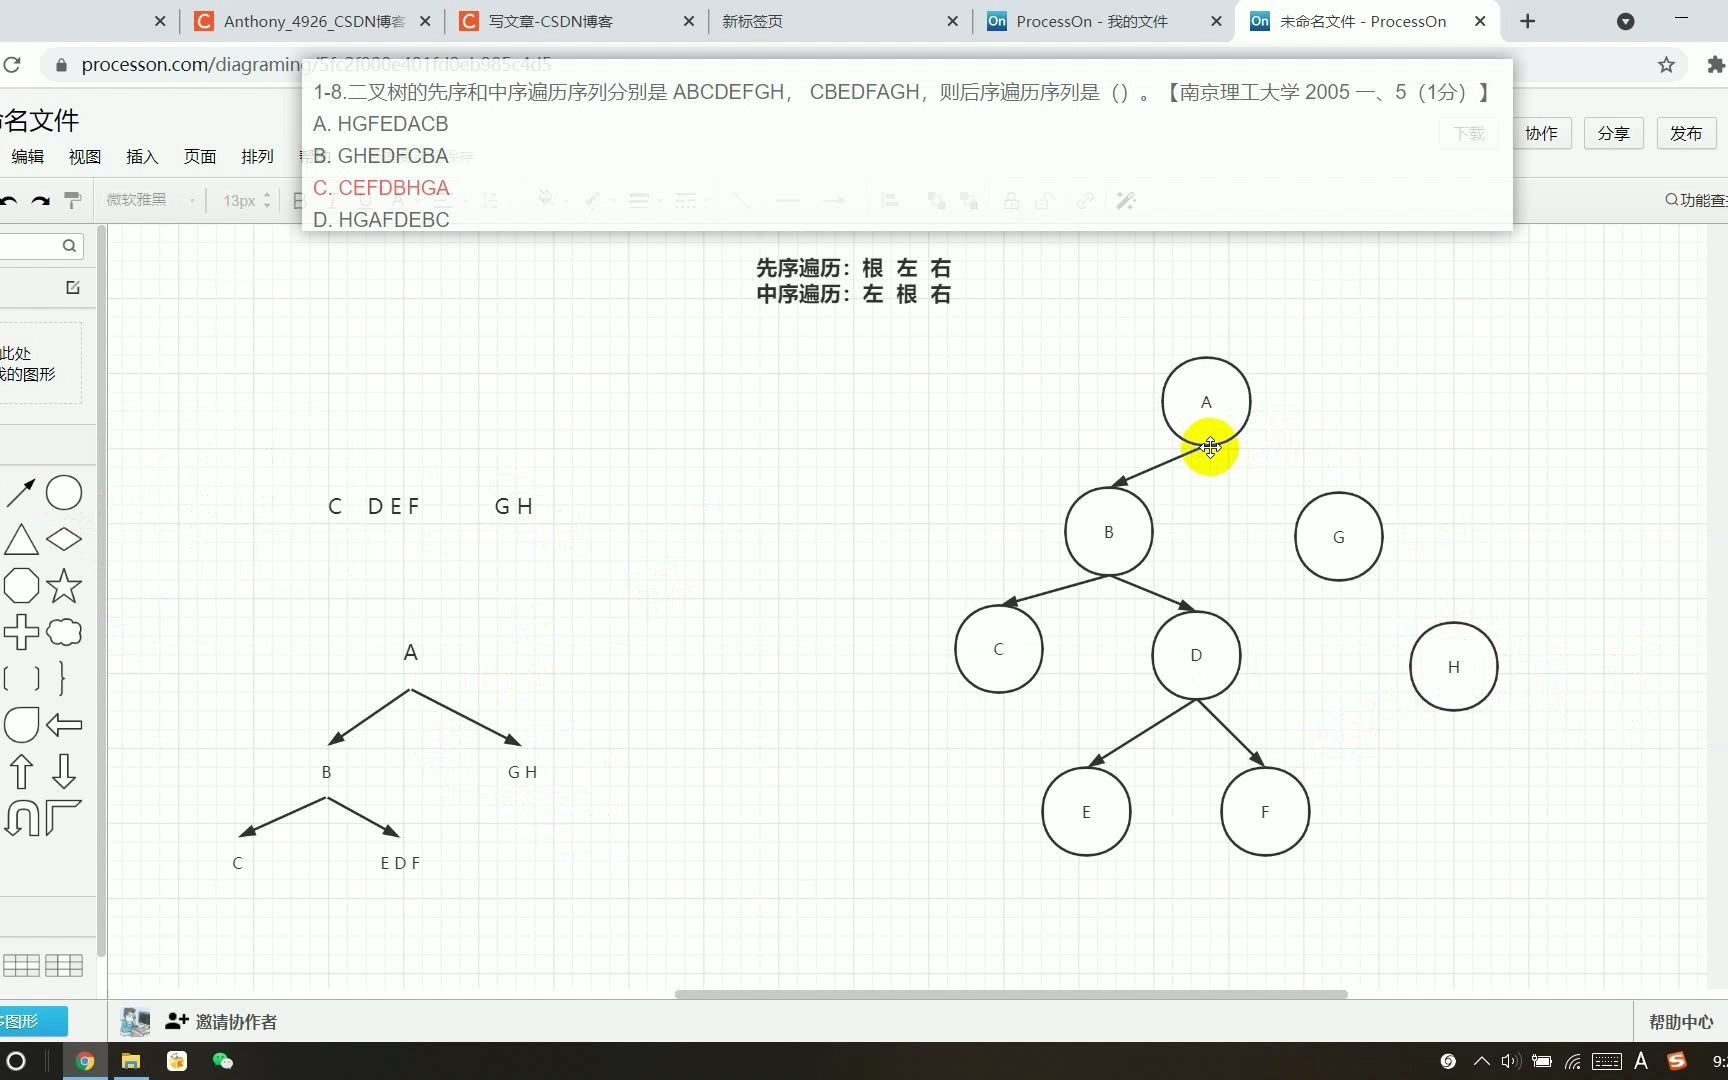This screenshot has height=1080, width=1728.
Task: Select the circle shape in shape panel
Action: click(64, 493)
